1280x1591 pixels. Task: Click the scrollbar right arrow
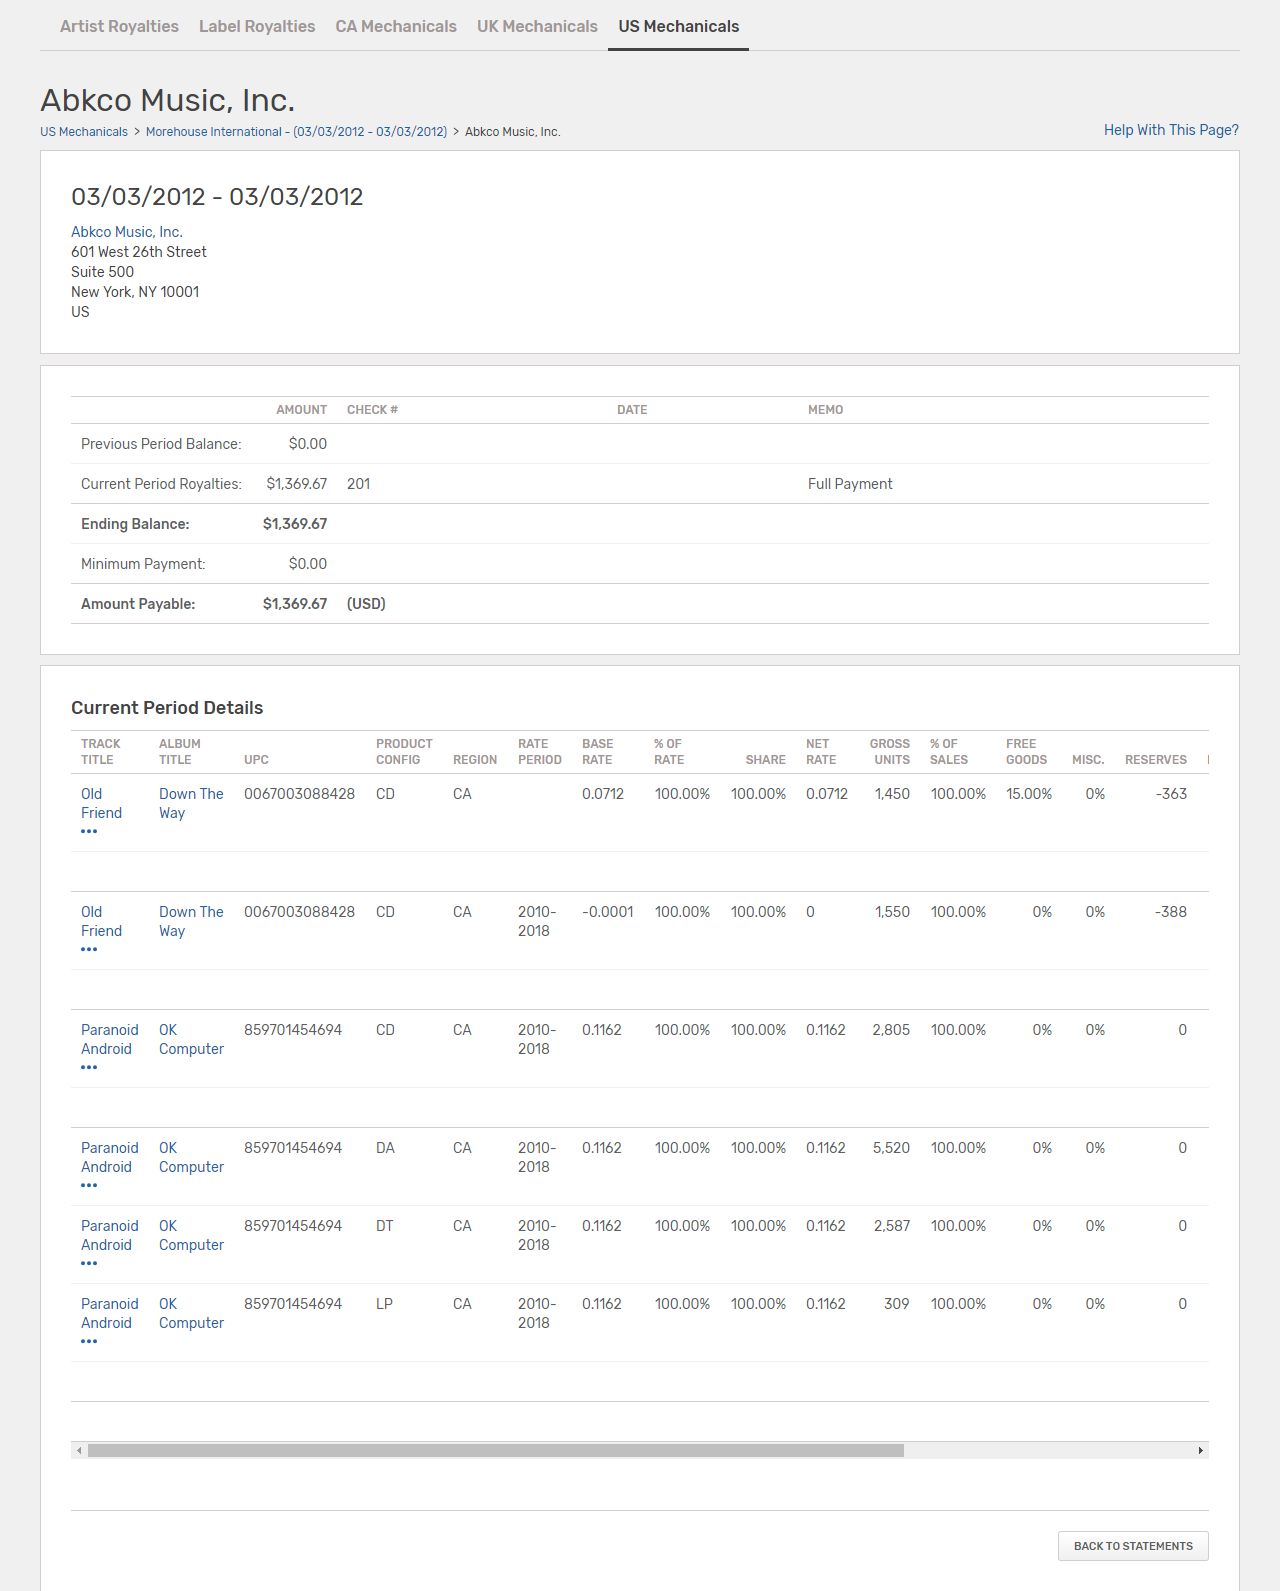tap(1201, 1450)
